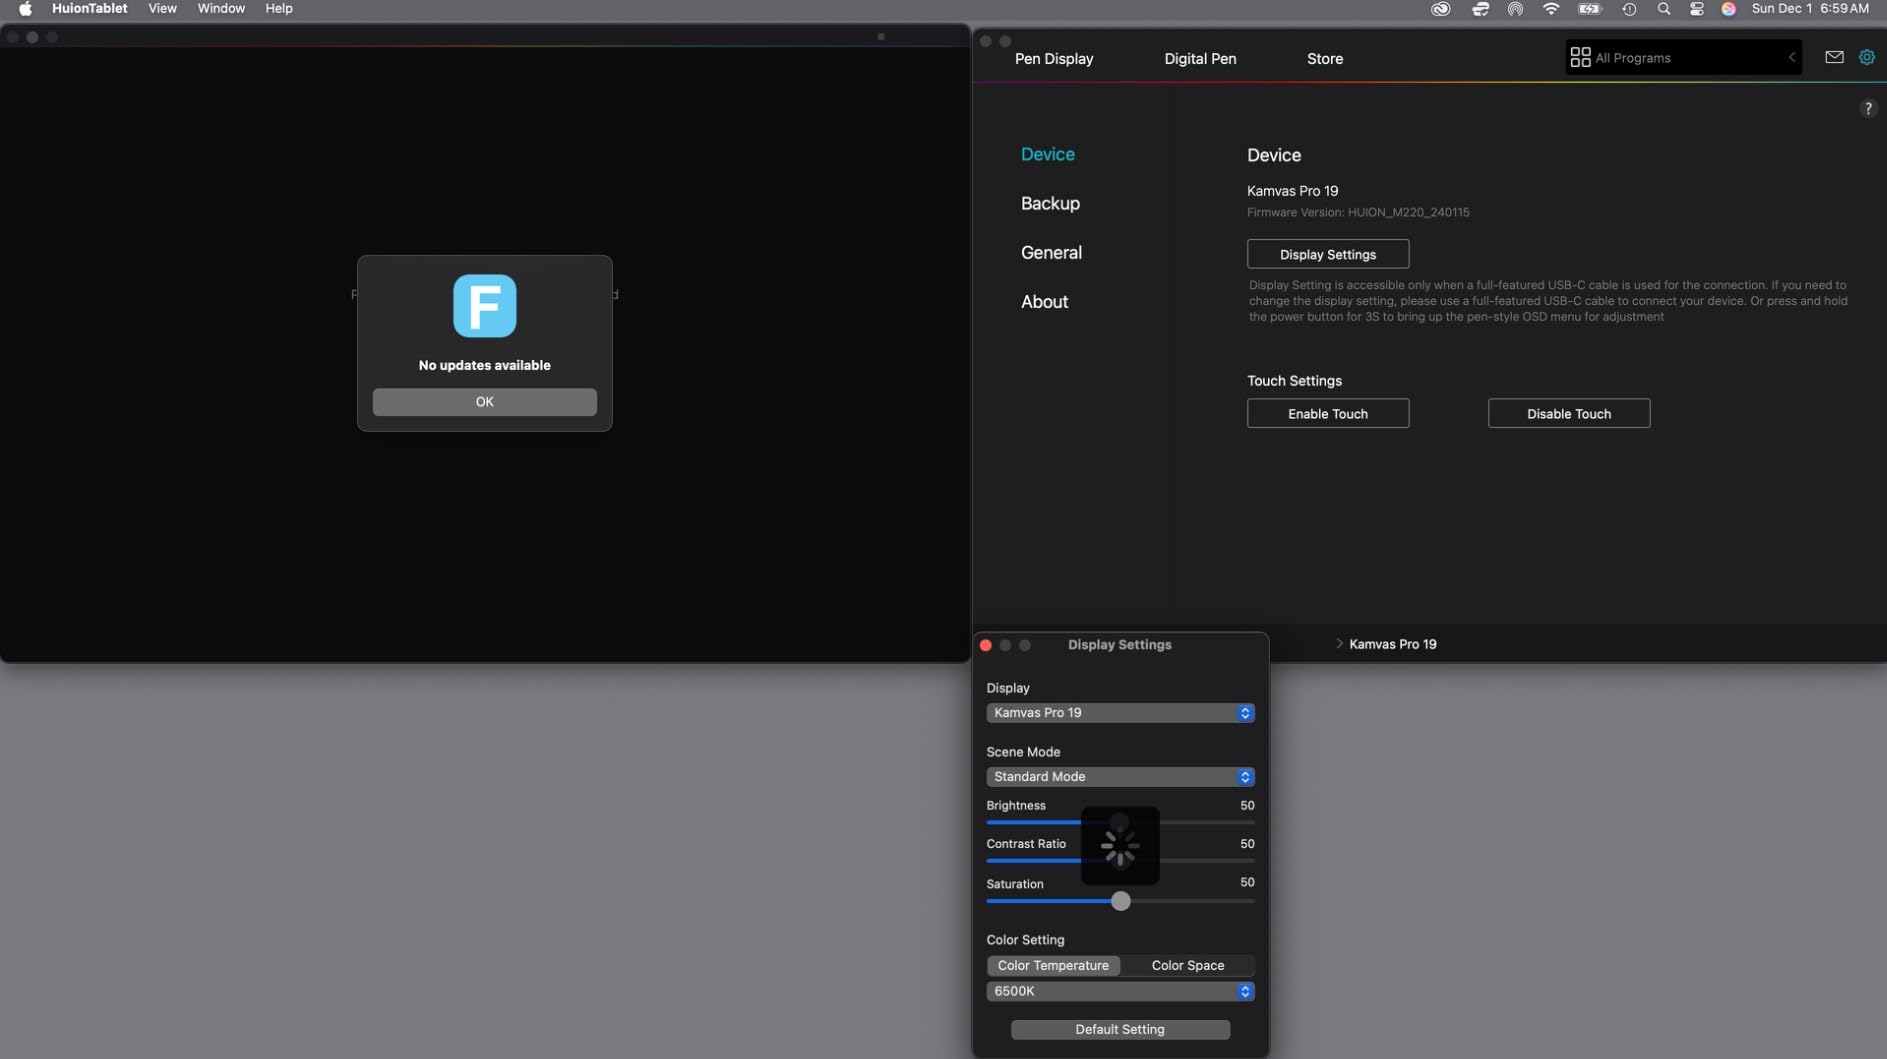1887x1059 pixels.
Task: Open the AirDrop status icon
Action: coord(1515,9)
